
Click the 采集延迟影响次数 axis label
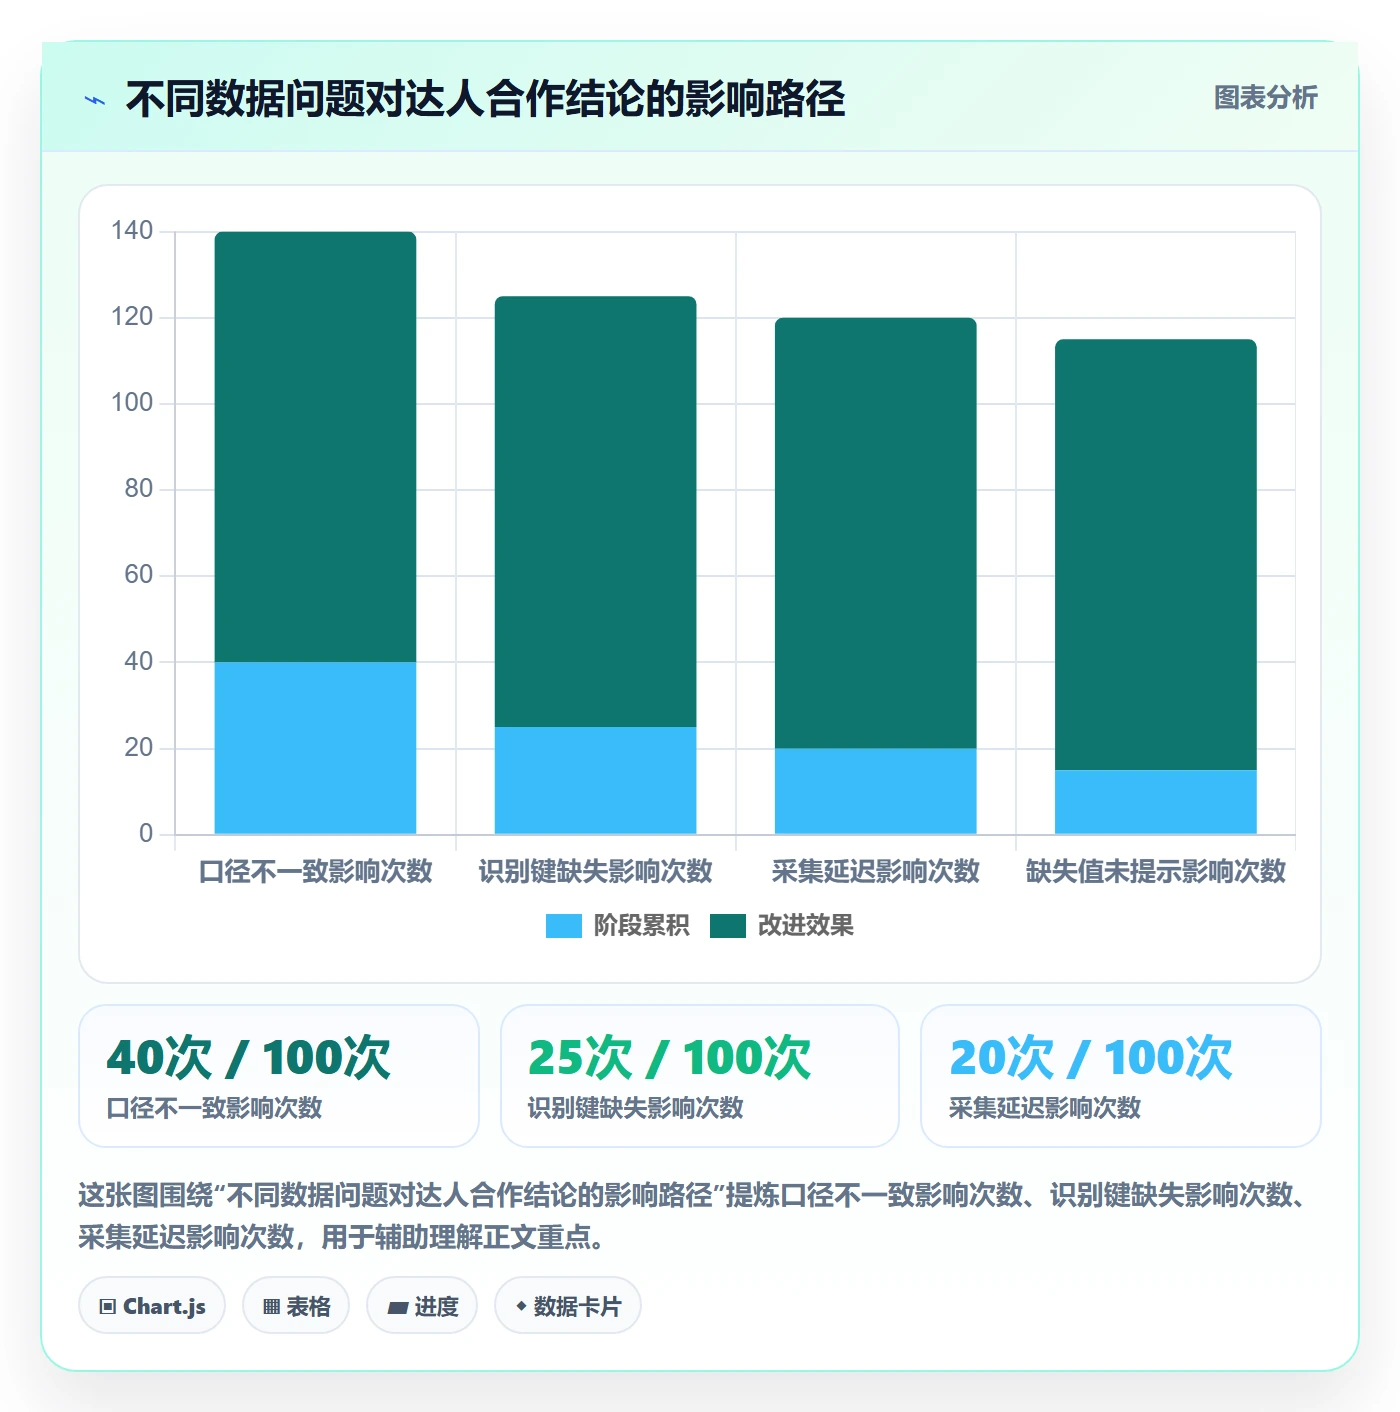[x=875, y=872]
